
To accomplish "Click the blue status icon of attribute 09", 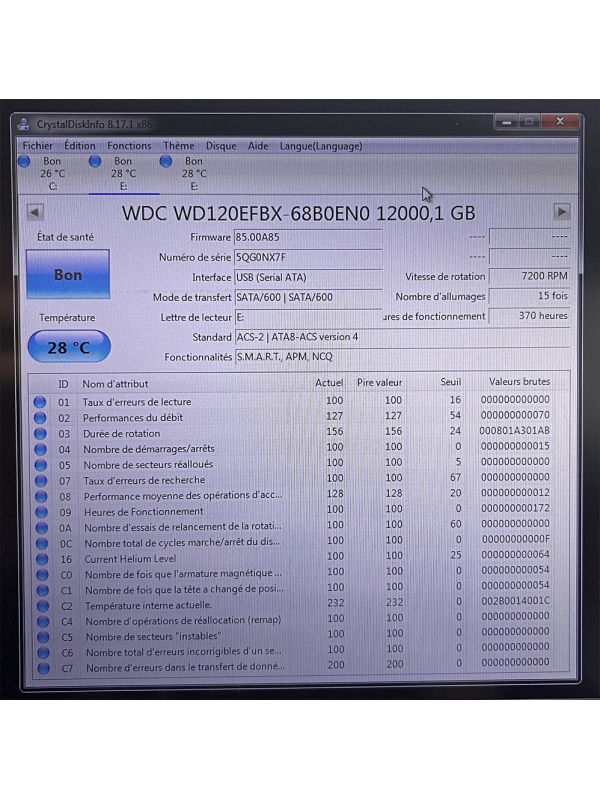I will tap(41, 512).
